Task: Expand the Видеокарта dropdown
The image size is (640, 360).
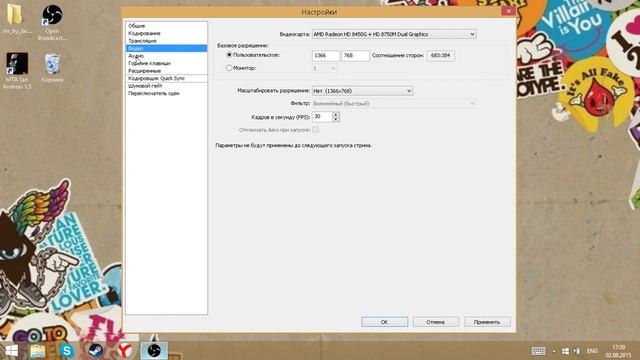Action: pyautogui.click(x=394, y=34)
